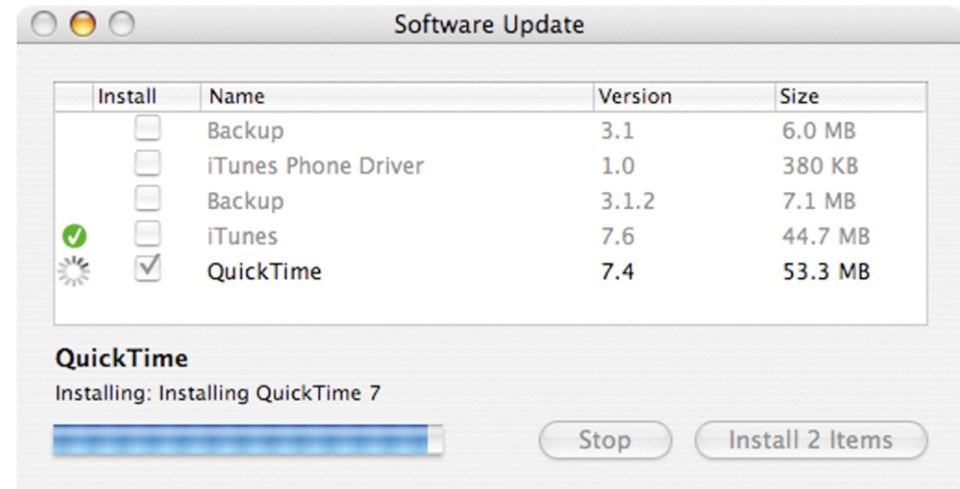Enable the Backup 3.1.2 checkbox
Image resolution: width=960 pixels, height=489 pixels.
[x=148, y=200]
